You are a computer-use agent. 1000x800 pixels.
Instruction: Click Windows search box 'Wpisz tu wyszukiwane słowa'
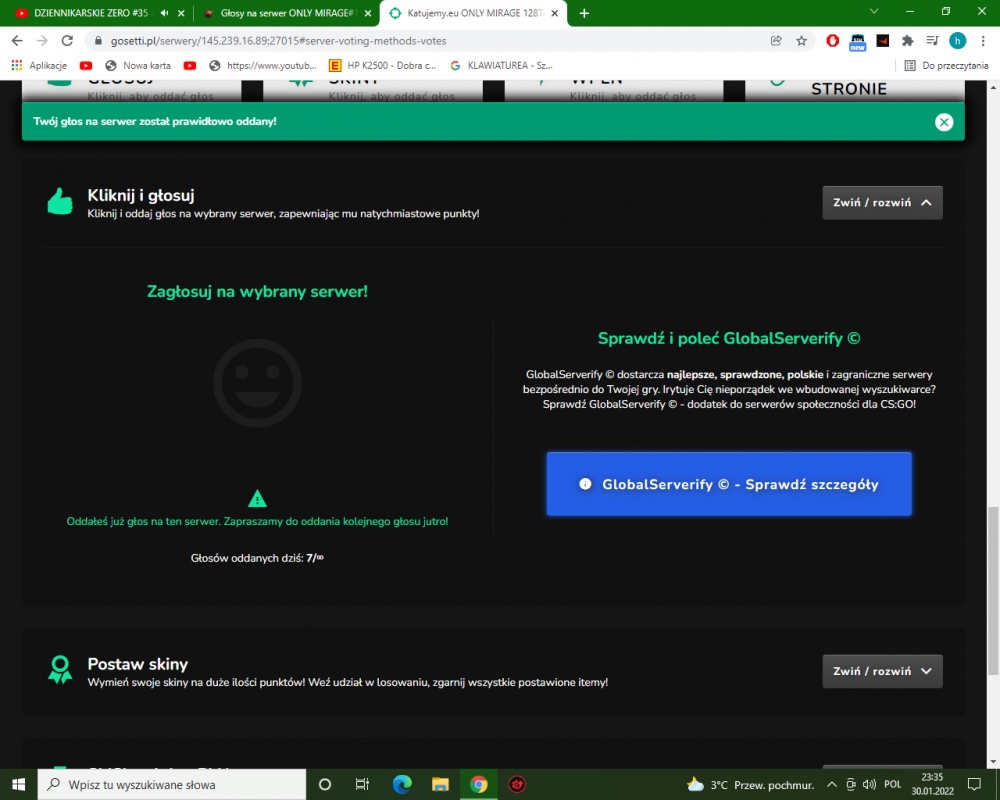pyautogui.click(x=172, y=784)
